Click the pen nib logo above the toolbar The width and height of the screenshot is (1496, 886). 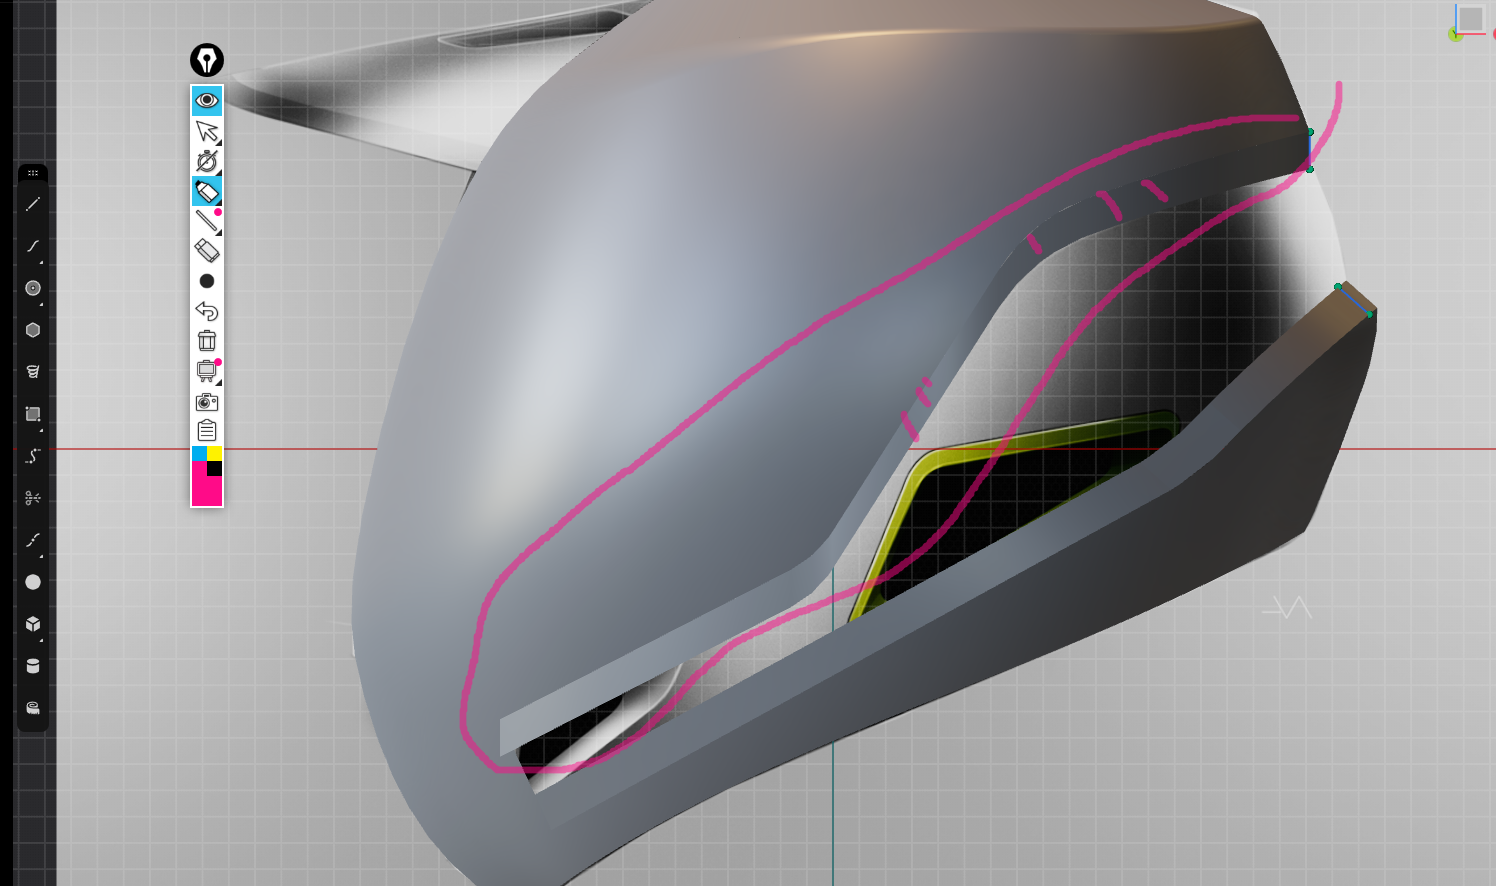pyautogui.click(x=206, y=61)
